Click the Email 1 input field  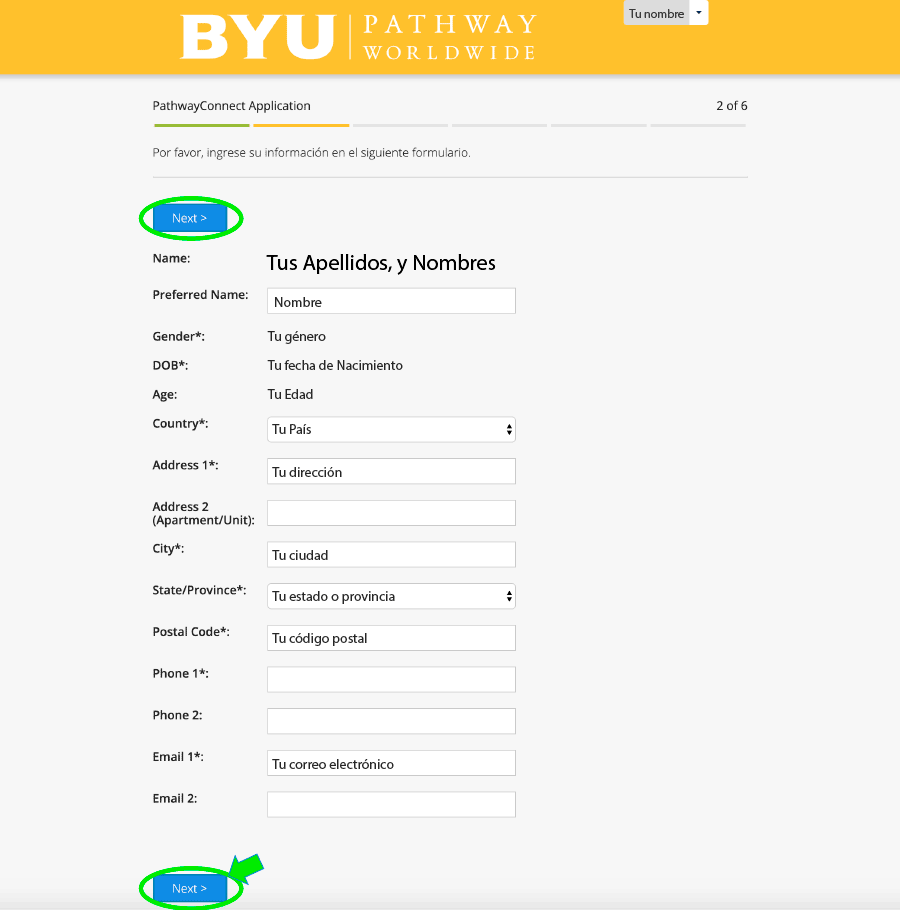pyautogui.click(x=391, y=763)
